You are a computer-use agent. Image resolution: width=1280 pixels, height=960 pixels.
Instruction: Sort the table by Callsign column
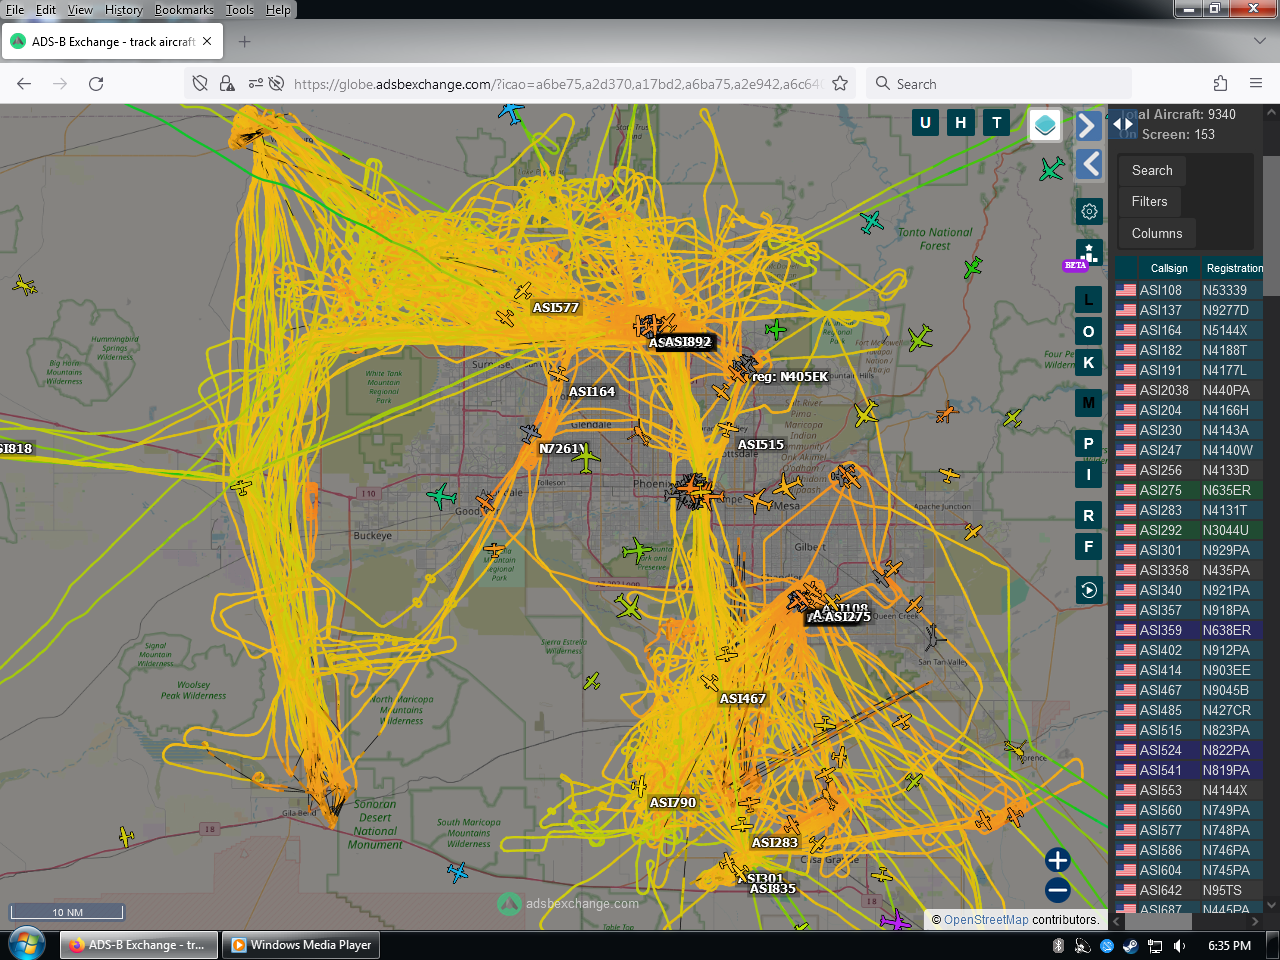click(1169, 268)
